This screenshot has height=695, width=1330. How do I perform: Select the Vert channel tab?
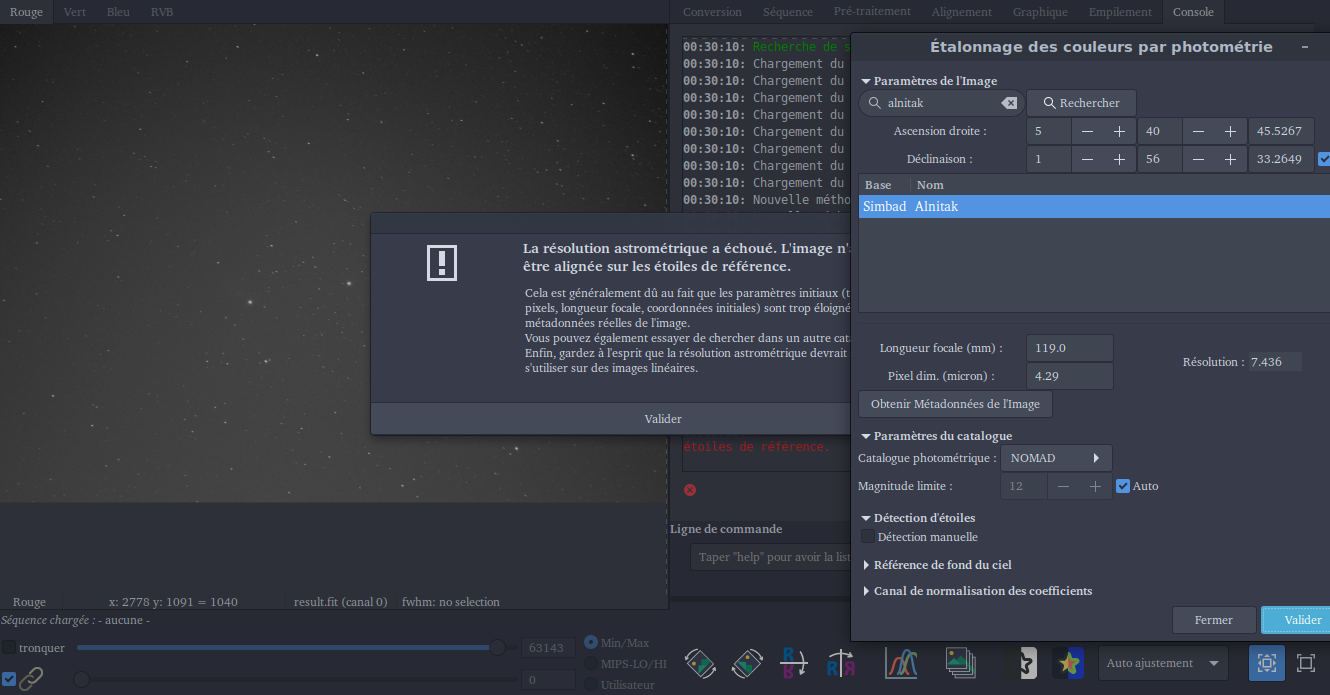(x=74, y=12)
